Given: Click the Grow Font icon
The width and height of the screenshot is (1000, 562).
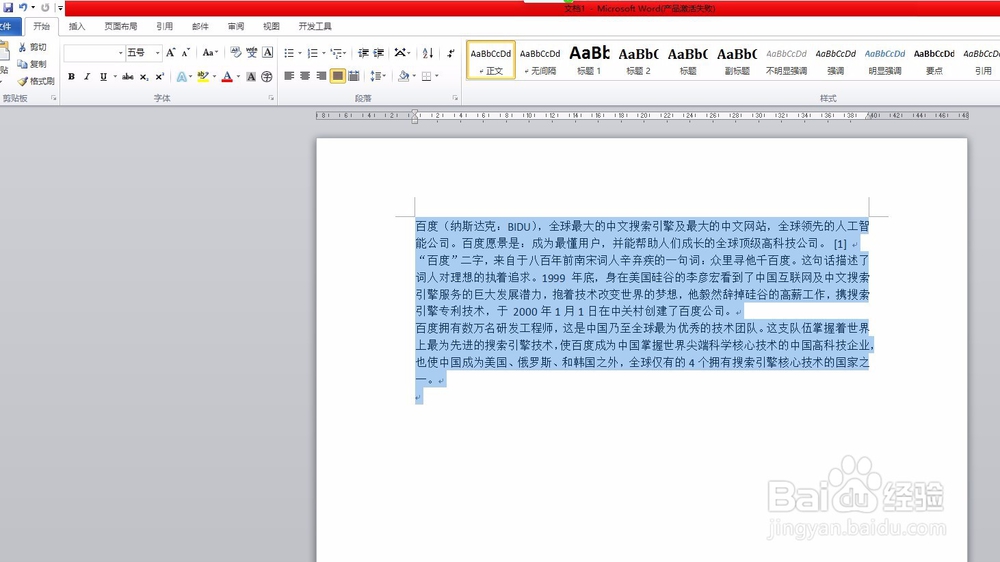Looking at the screenshot, I should [x=170, y=52].
